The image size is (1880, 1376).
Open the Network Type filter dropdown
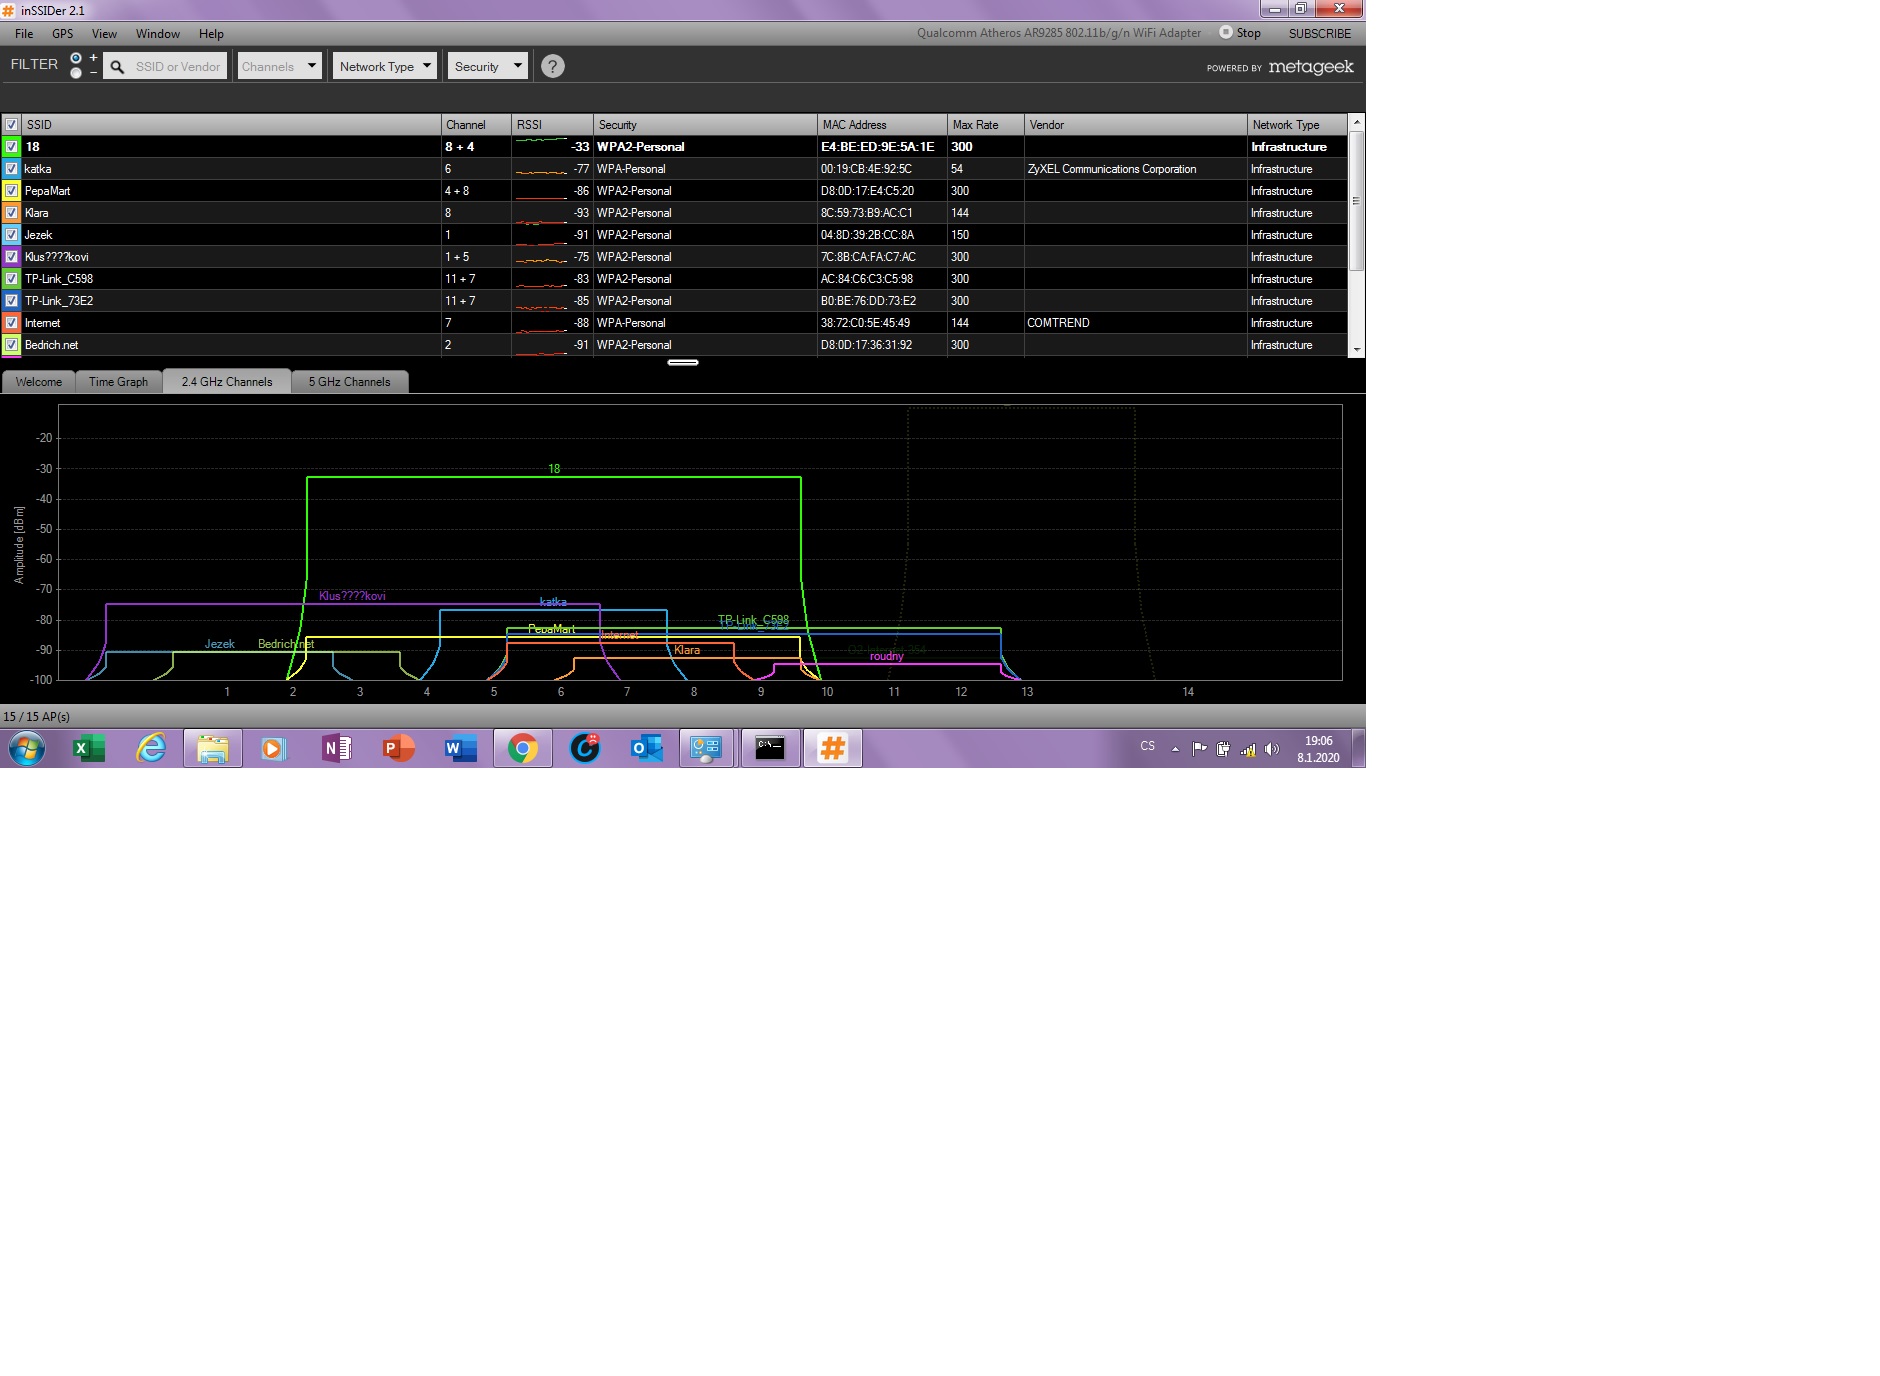click(x=385, y=66)
